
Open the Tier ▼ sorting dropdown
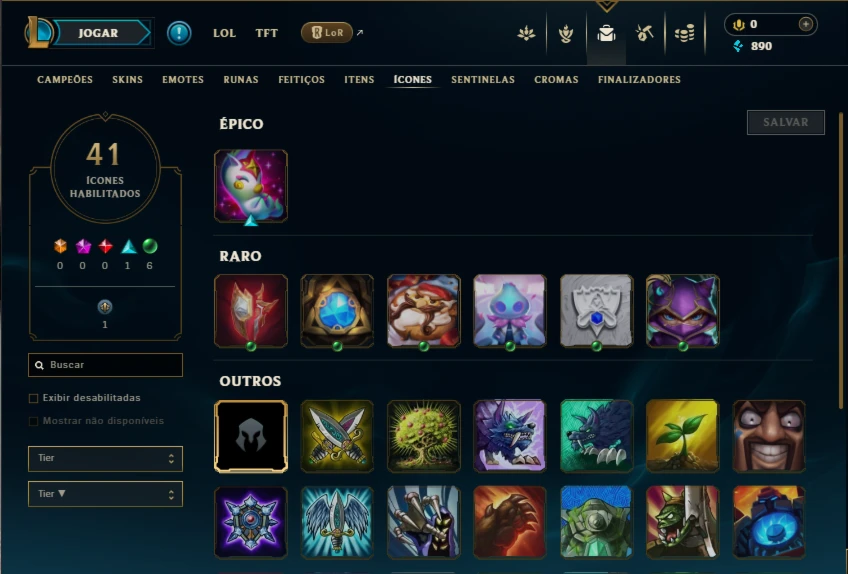coord(105,494)
